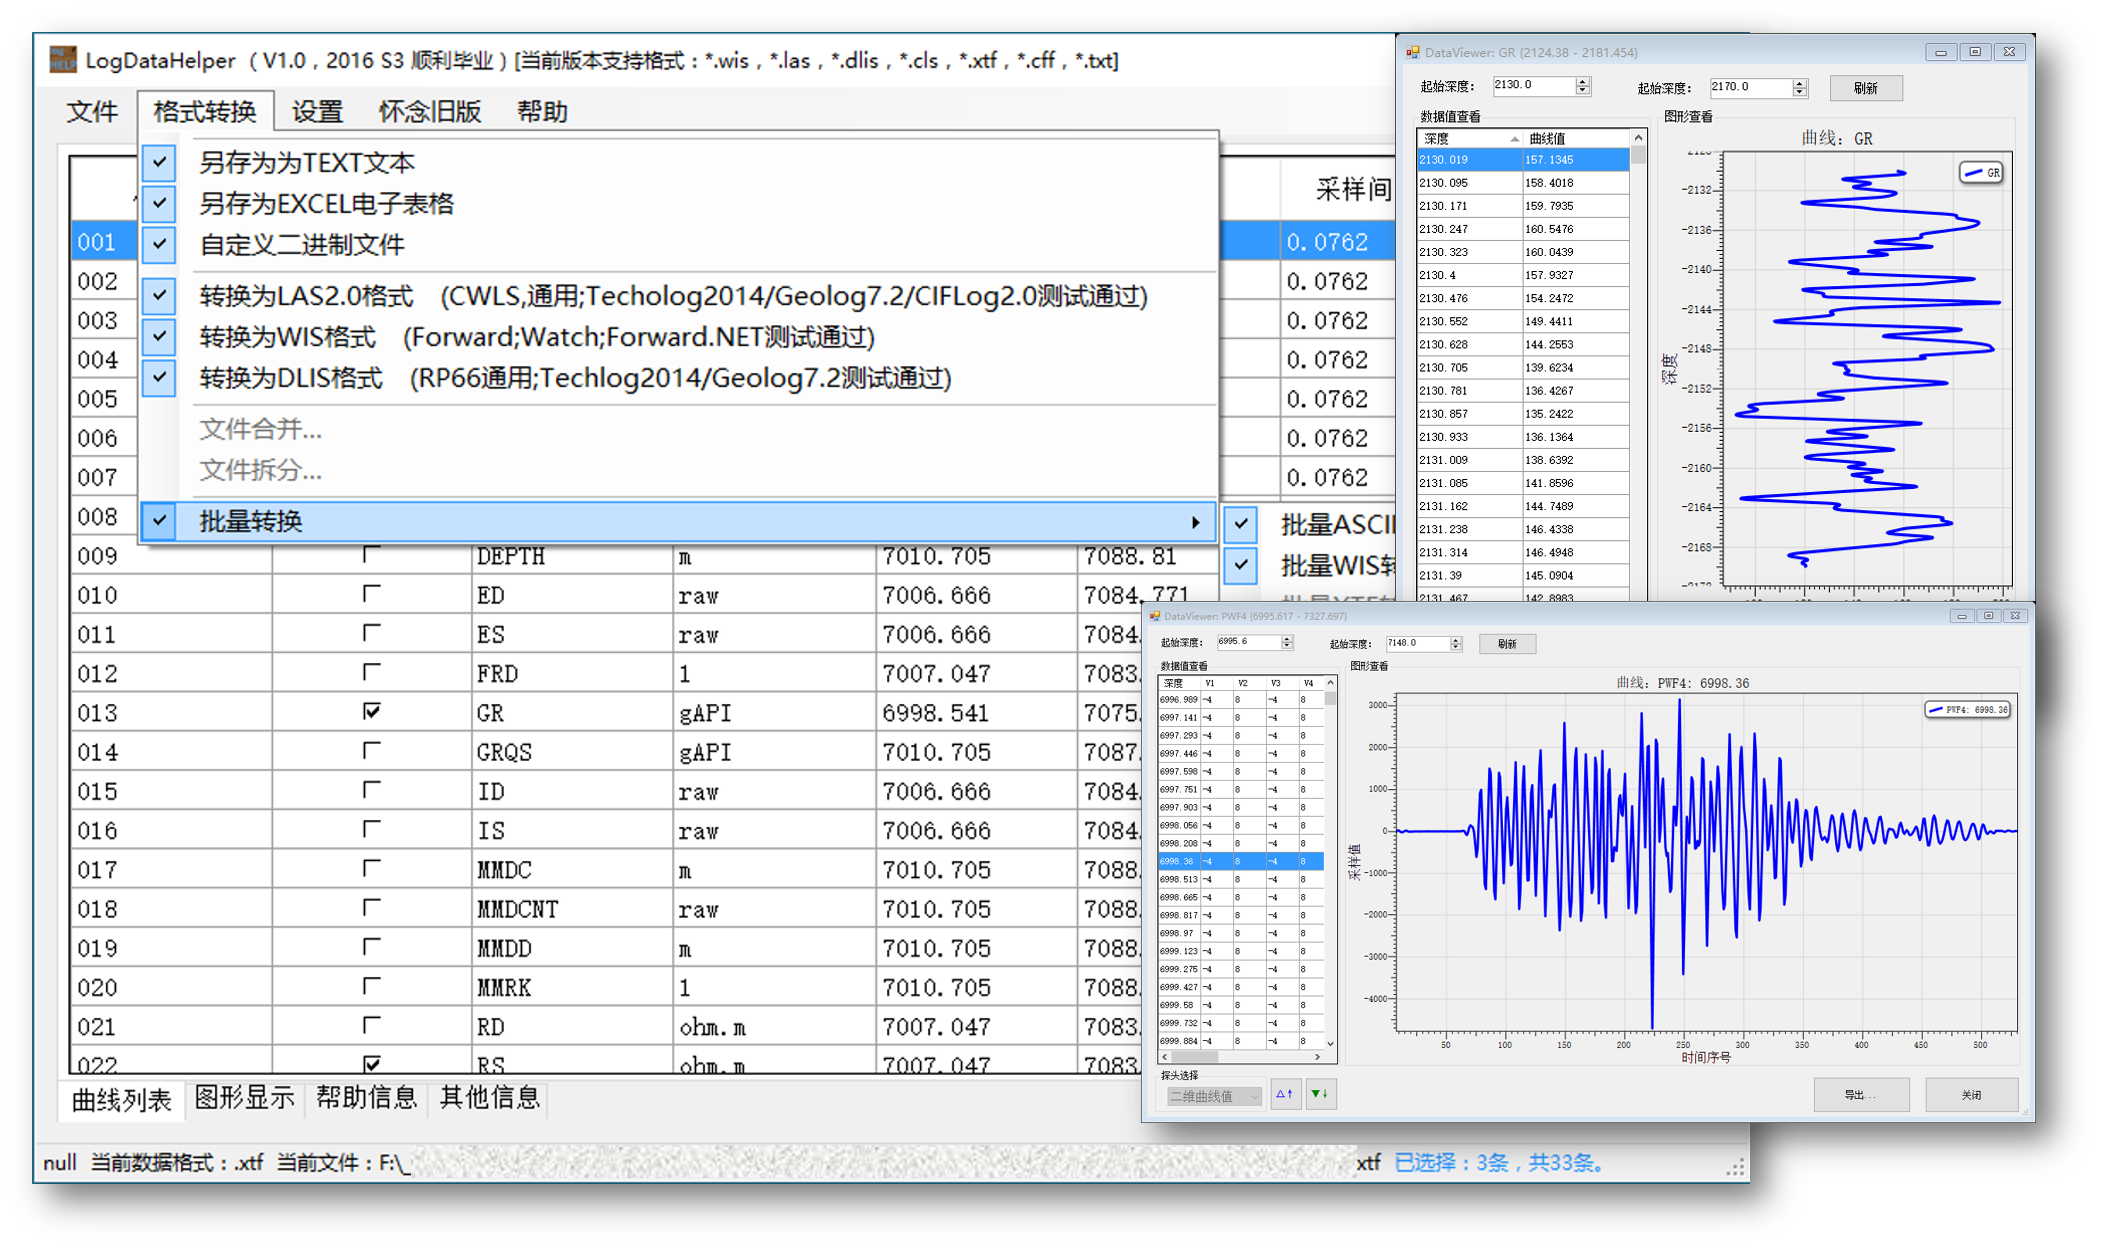Check the MMRK curve checkbox in row 020

[x=372, y=986]
